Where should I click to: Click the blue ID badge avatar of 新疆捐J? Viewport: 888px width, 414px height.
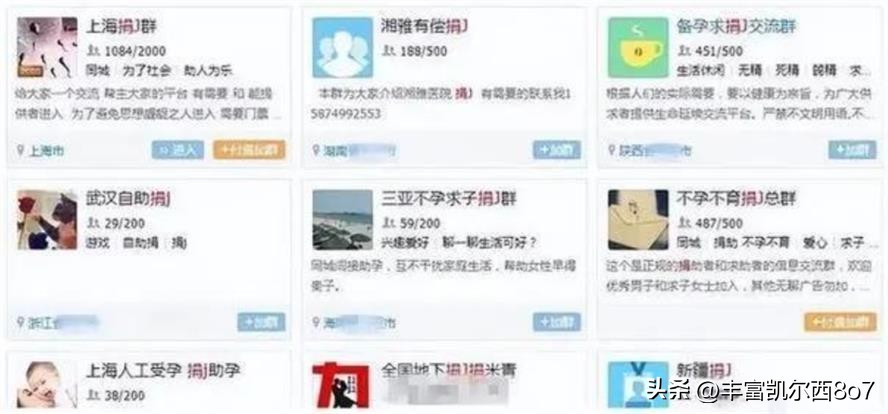pyautogui.click(x=638, y=385)
